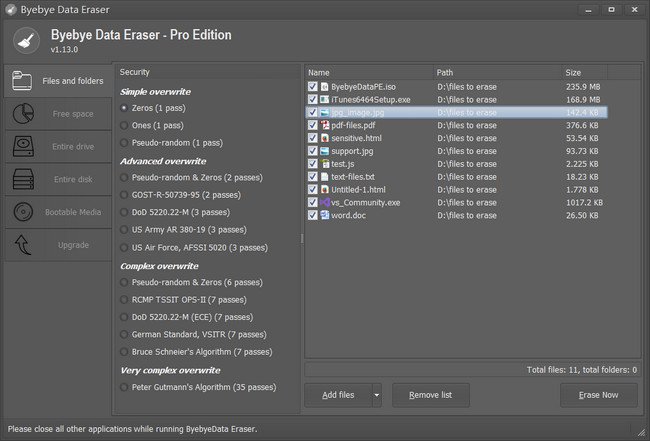The image size is (650, 441).
Task: Sort by the Name column header
Action: pyautogui.click(x=369, y=73)
